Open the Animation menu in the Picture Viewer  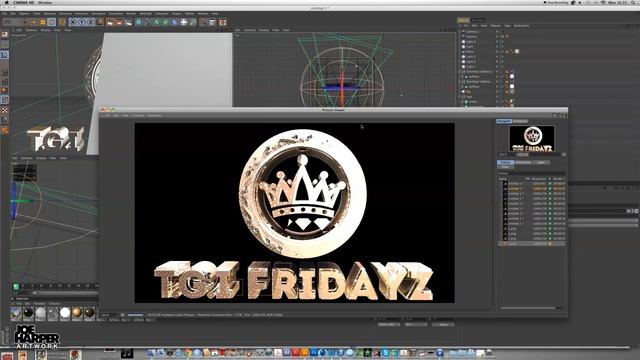pyautogui.click(x=154, y=116)
